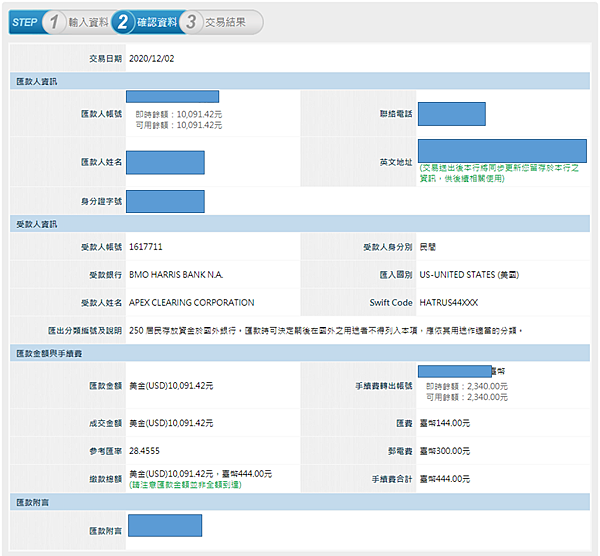Click the redacted 英文地址 field
Screen dimensions: 600x556
point(502,151)
